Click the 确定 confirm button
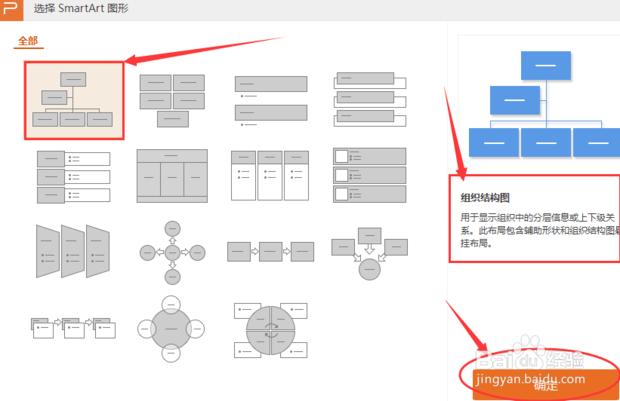620x401 pixels. pos(546,384)
